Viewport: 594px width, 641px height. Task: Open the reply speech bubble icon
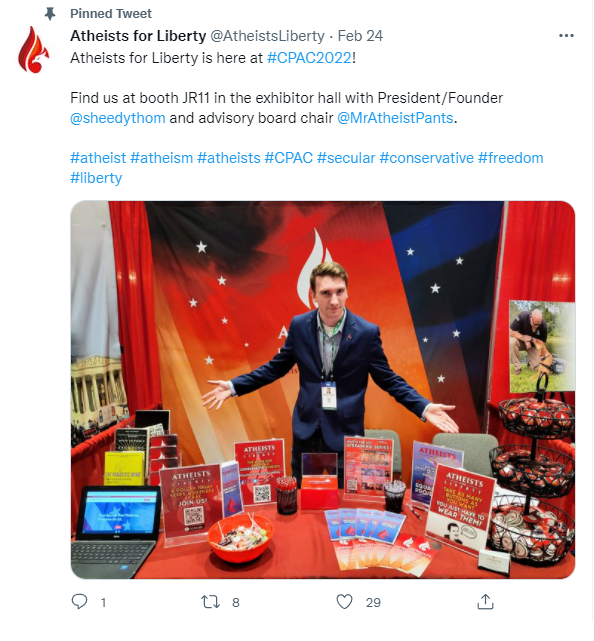tap(79, 602)
